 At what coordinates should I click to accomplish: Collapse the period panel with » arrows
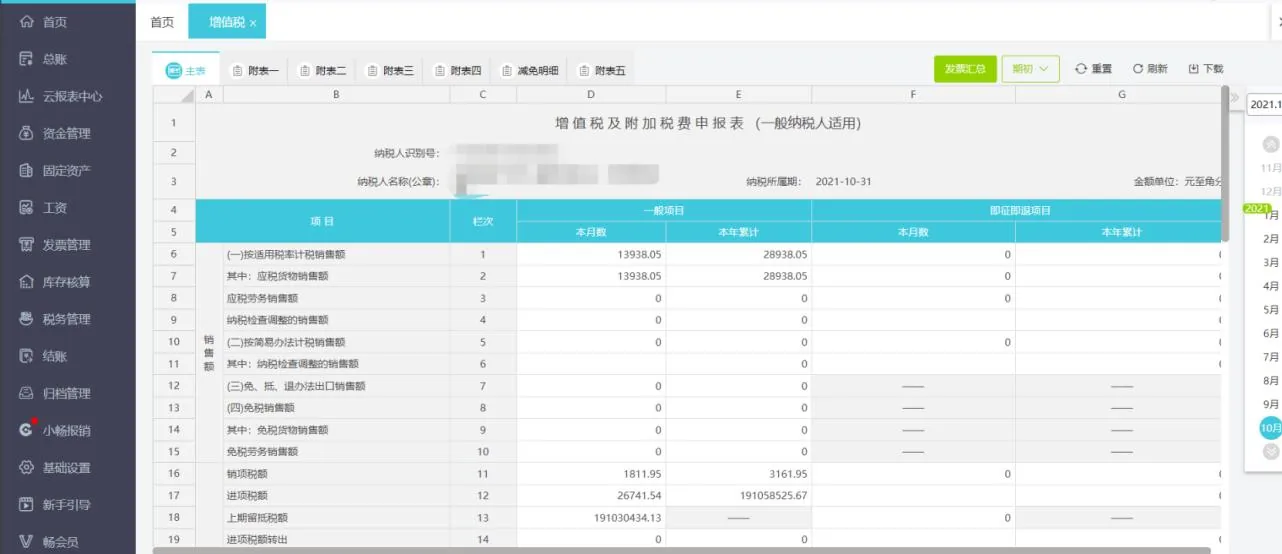[x=1235, y=99]
